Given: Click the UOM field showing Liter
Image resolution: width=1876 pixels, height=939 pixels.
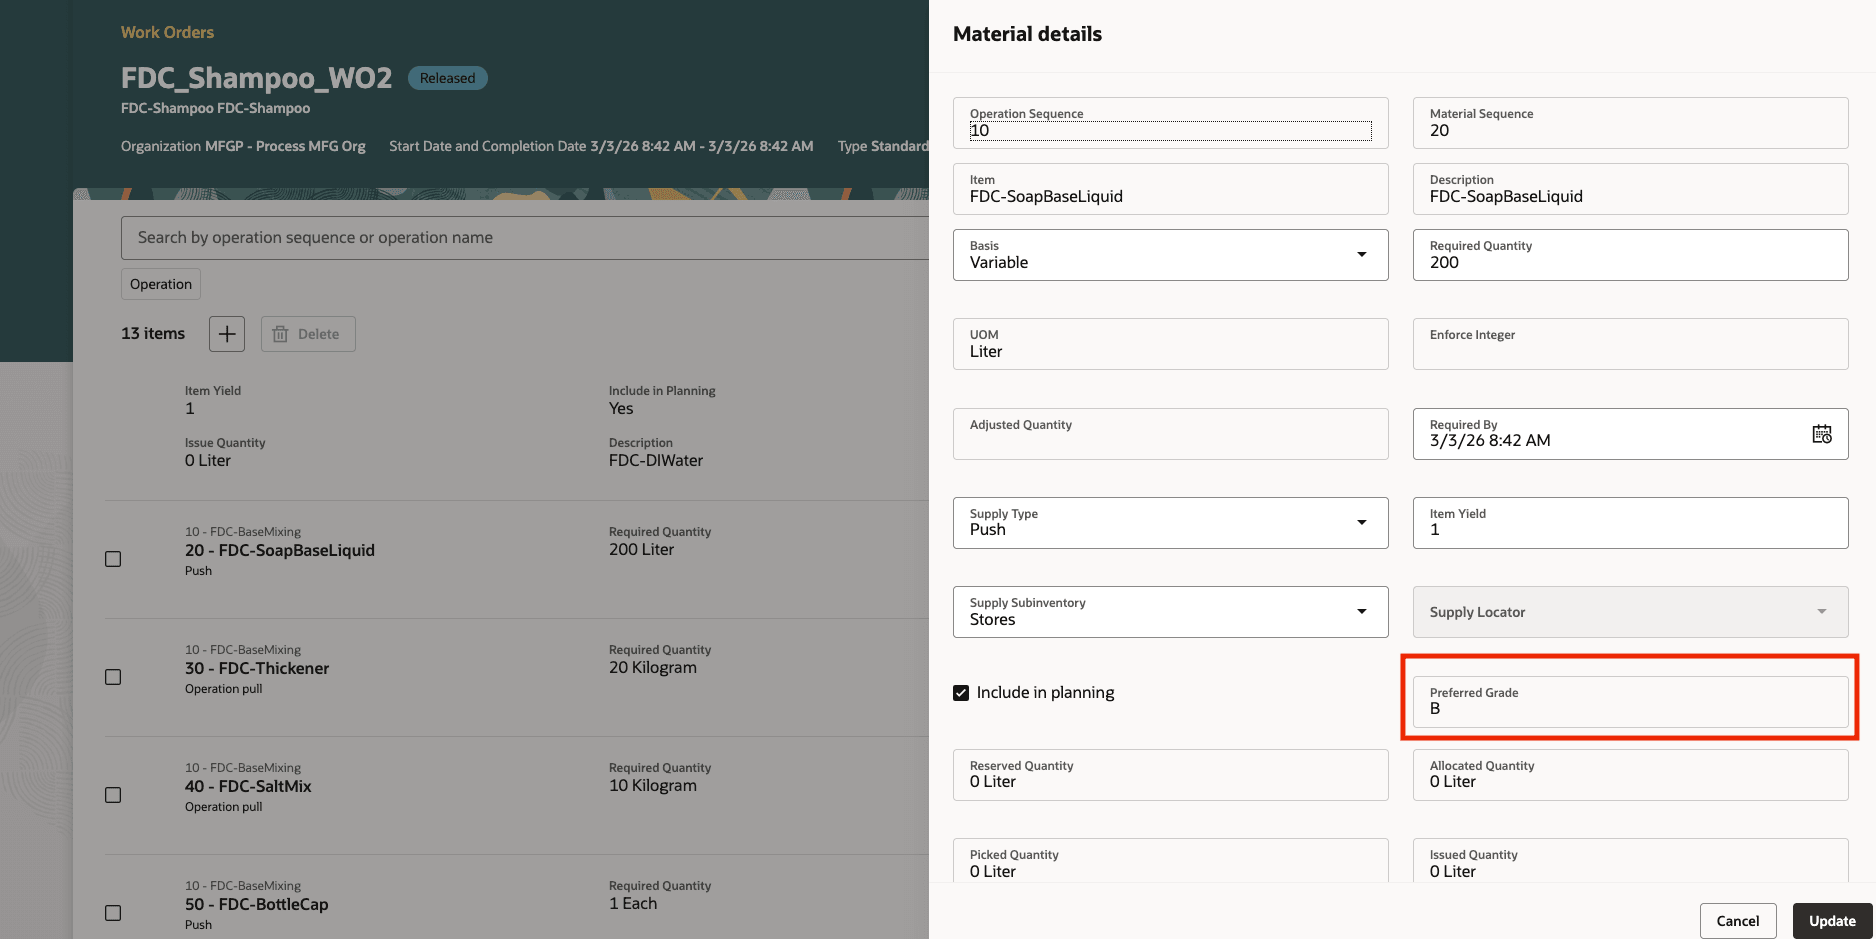Looking at the screenshot, I should point(1170,344).
